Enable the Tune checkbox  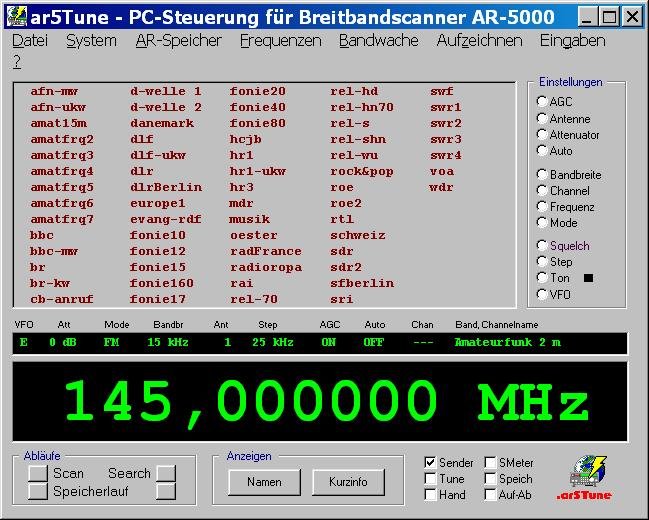(x=430, y=479)
